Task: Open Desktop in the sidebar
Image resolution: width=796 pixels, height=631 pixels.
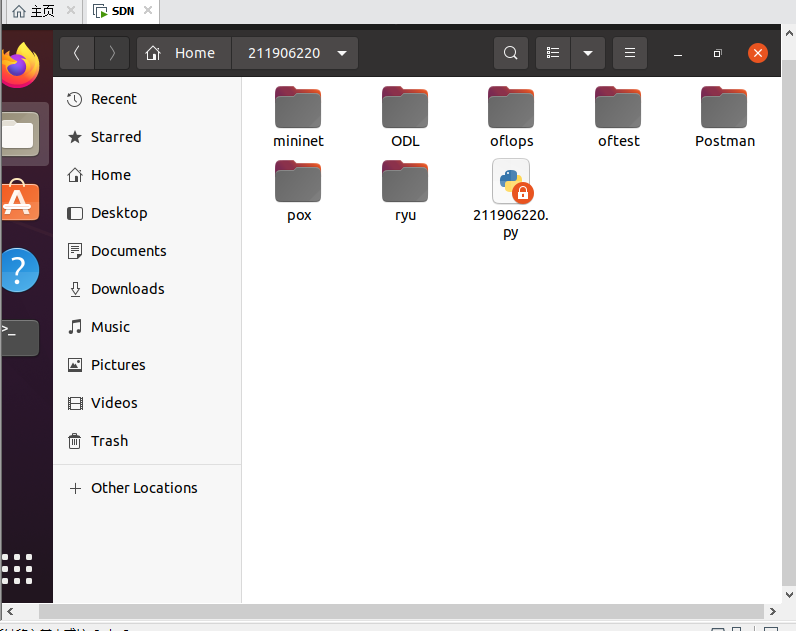Action: pos(147,213)
